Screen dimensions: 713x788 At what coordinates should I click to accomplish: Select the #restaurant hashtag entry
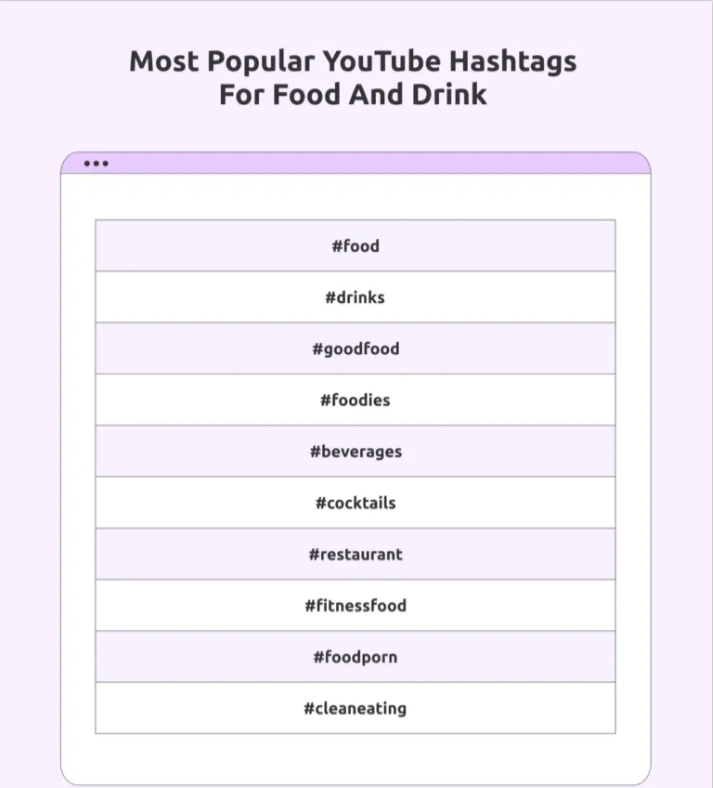(355, 554)
